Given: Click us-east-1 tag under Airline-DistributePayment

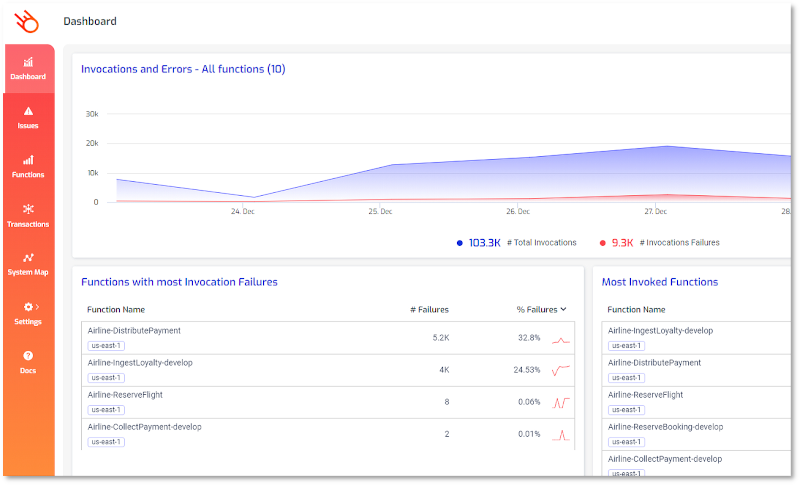Looking at the screenshot, I should (106, 346).
